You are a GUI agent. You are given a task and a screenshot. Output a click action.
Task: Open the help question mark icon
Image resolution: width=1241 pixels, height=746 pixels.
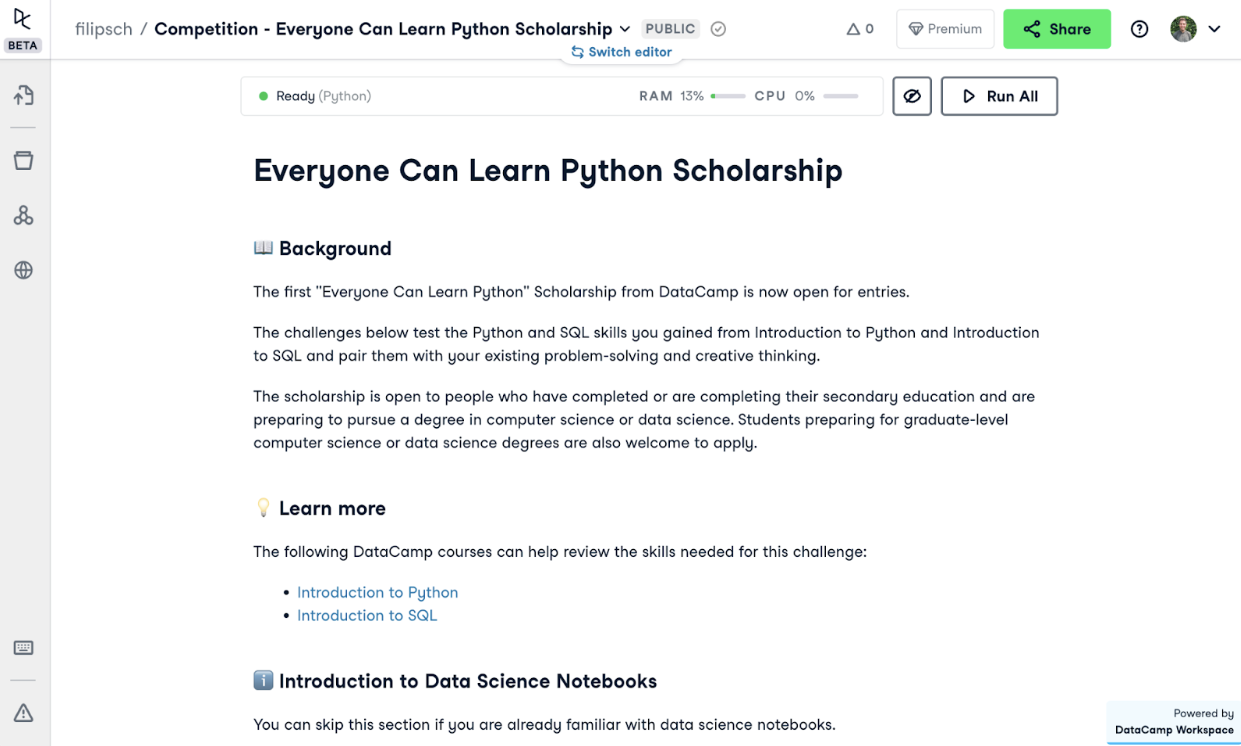(x=1139, y=29)
